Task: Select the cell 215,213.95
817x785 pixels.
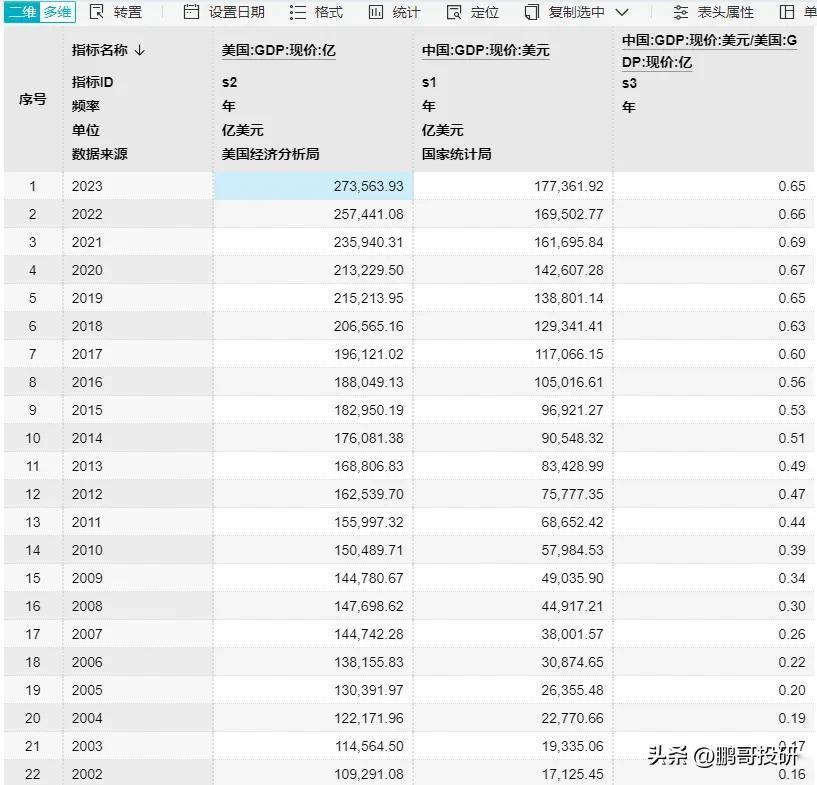Action: [313, 298]
